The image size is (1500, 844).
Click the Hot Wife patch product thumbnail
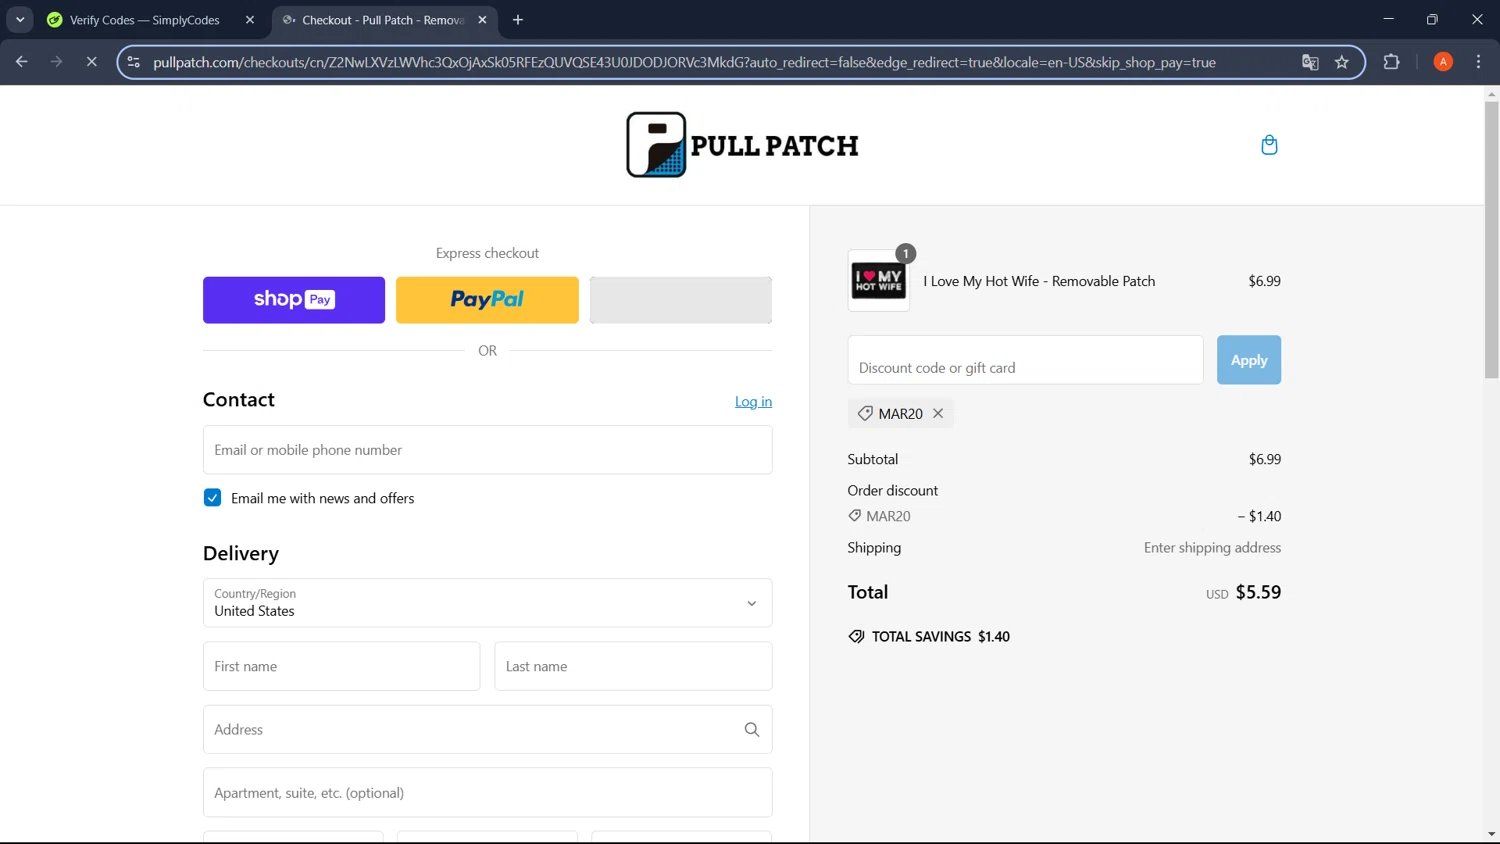(879, 281)
